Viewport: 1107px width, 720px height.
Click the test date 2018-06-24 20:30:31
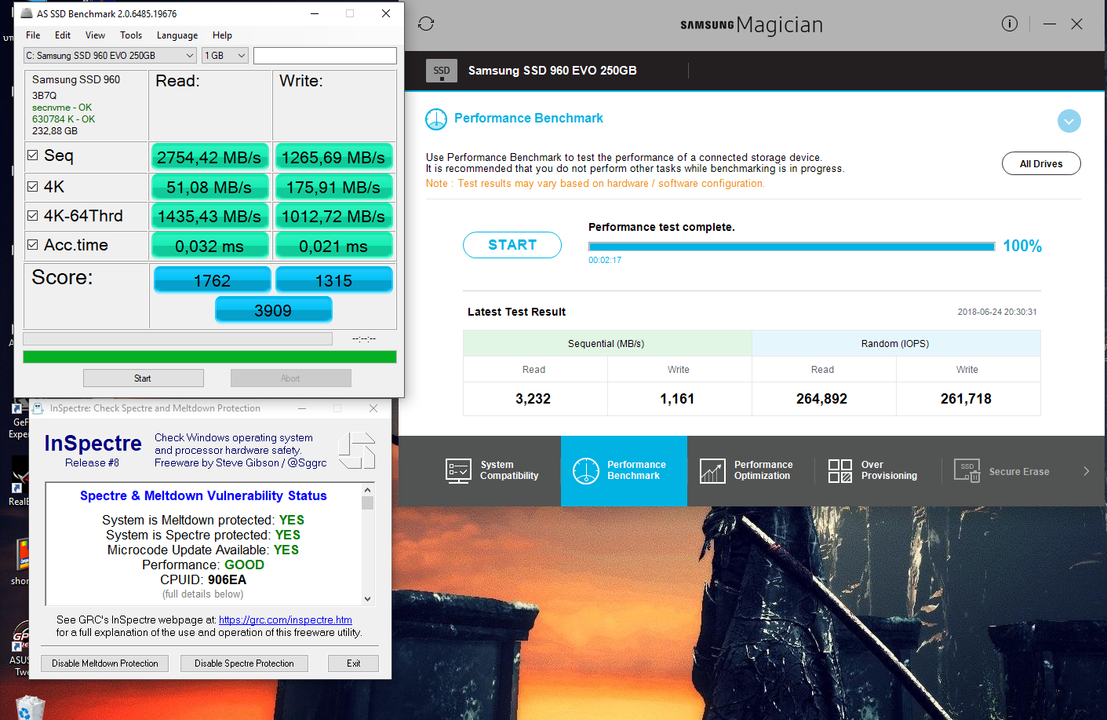(x=997, y=312)
